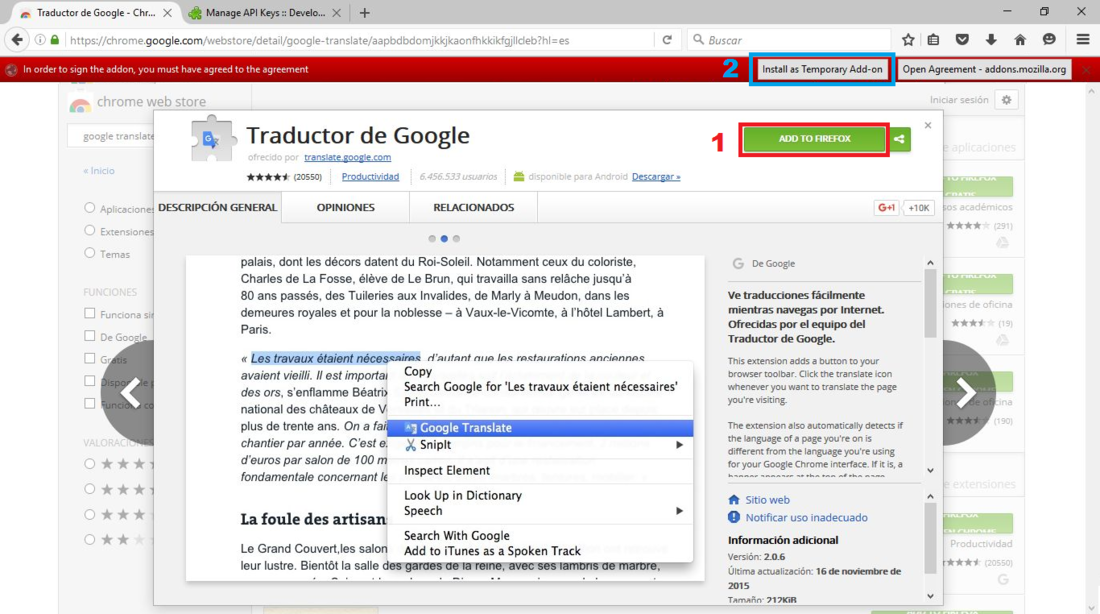Screen dimensions: 1100x614
Task: Select the Temas radio button
Action: pyautogui.click(x=89, y=253)
